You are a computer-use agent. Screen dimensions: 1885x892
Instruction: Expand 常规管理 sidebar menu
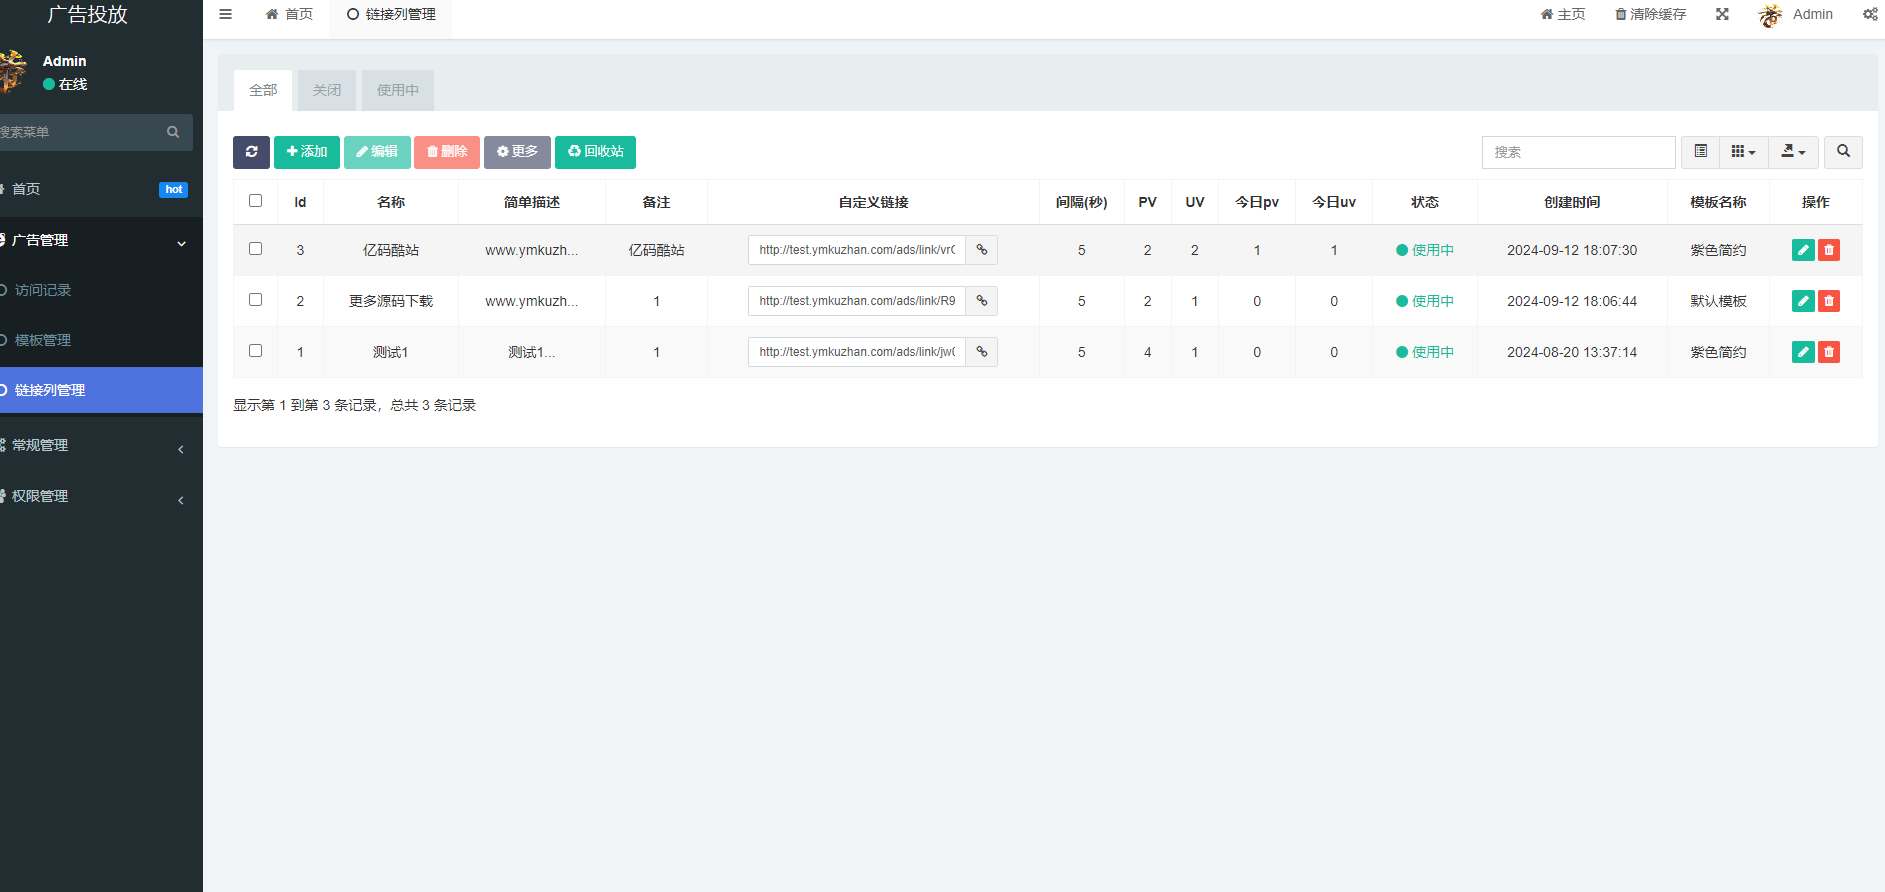[90, 446]
